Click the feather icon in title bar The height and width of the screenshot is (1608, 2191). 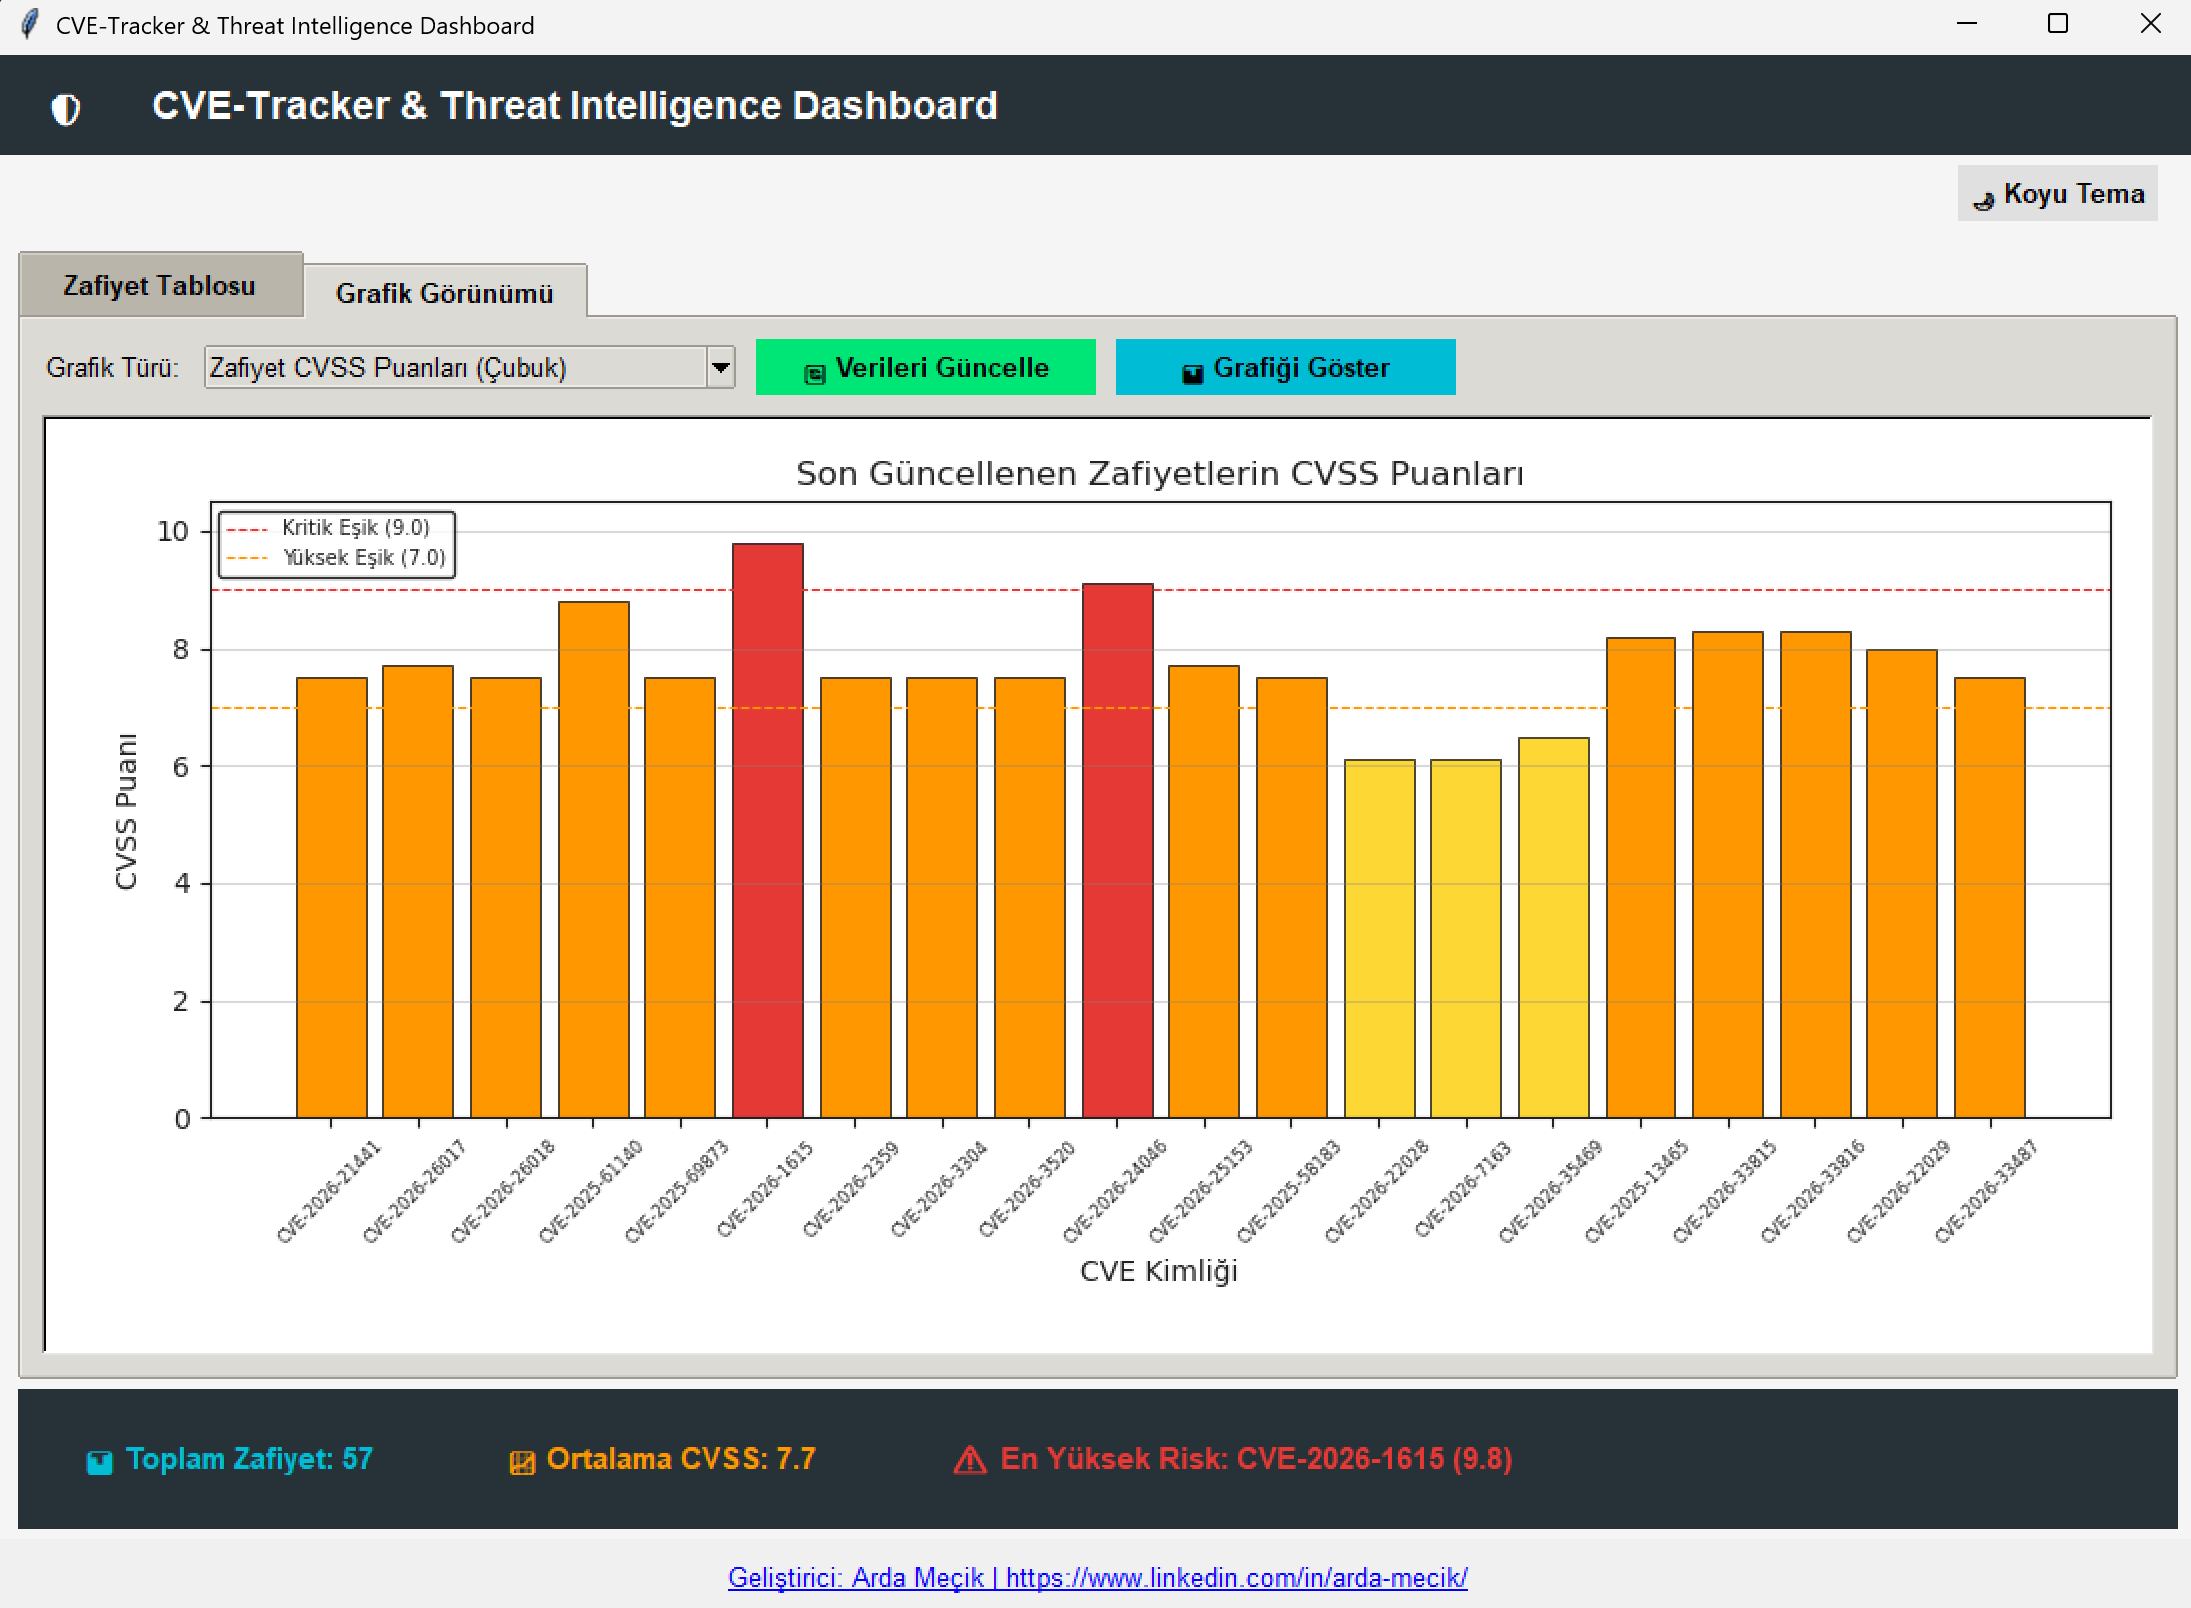pos(29,24)
